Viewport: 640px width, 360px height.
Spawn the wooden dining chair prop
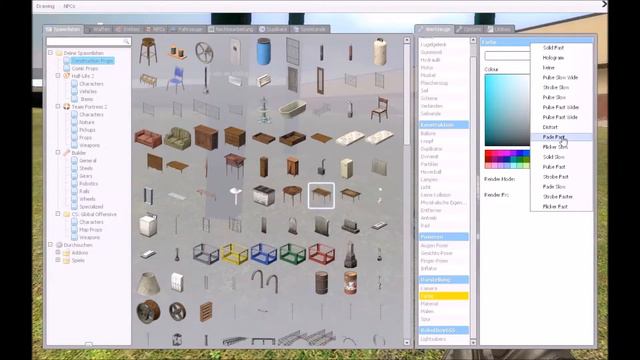pyautogui.click(x=380, y=109)
